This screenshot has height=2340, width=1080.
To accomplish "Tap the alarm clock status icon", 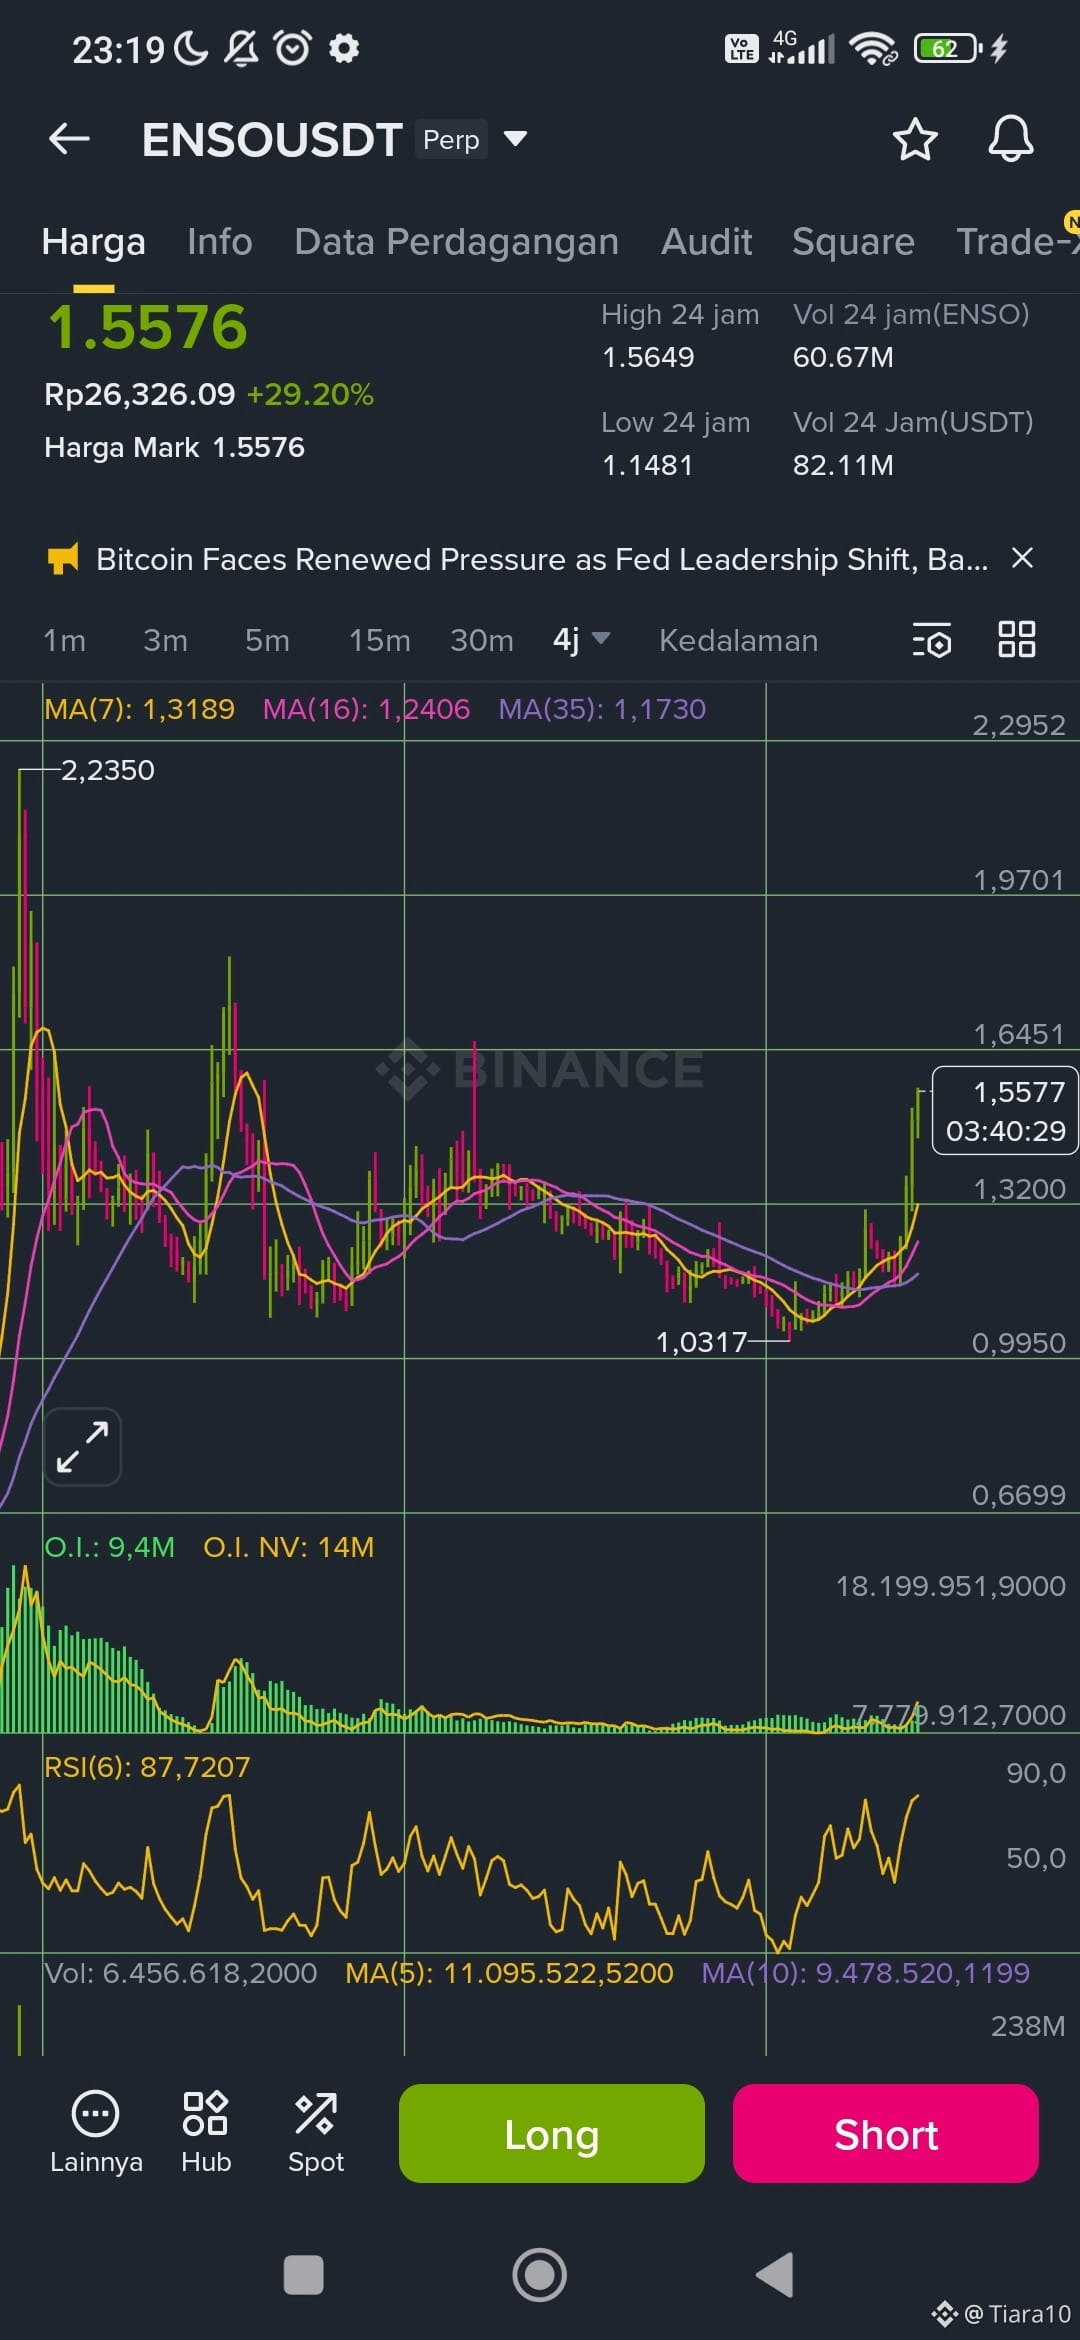I will (x=292, y=48).
